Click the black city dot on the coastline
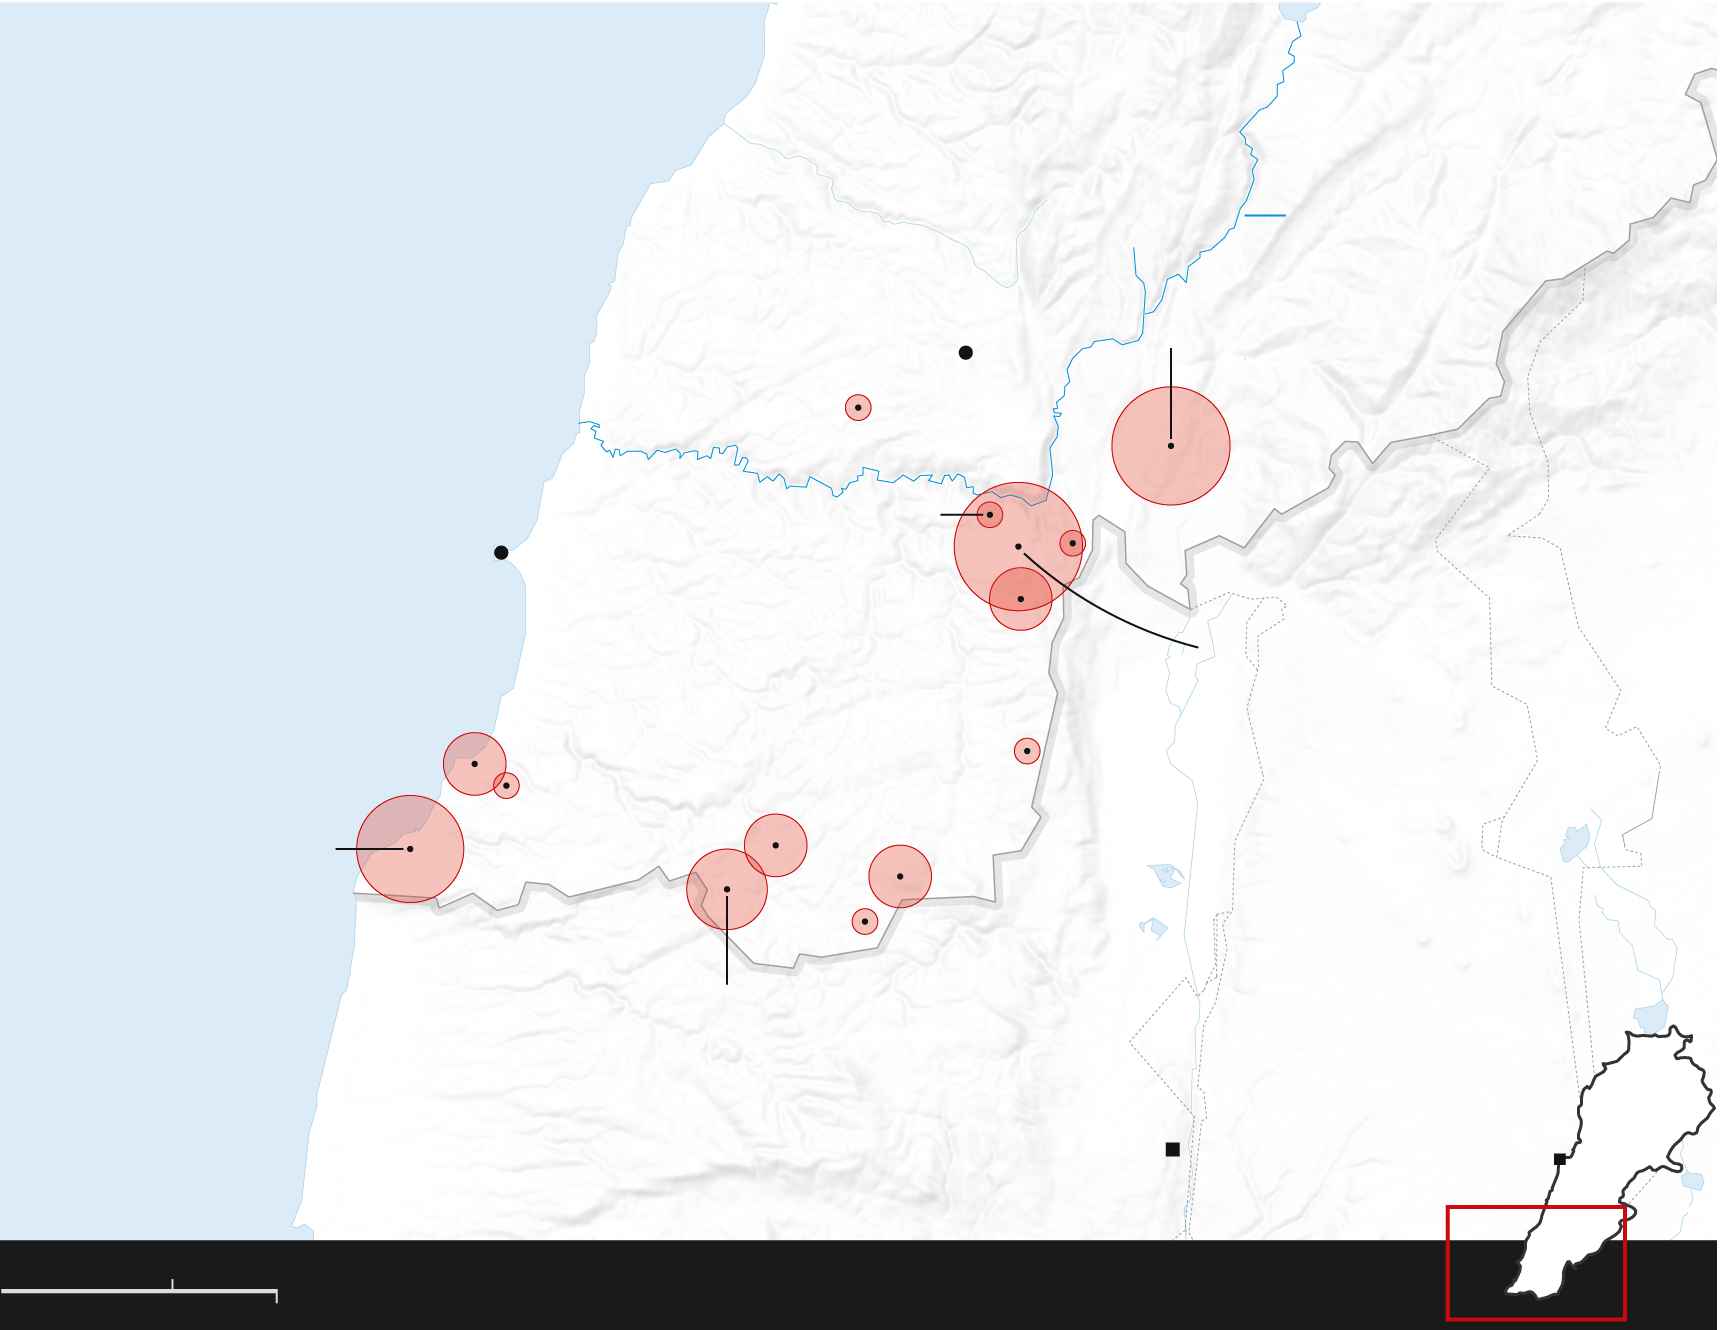This screenshot has width=1720, height=1330. point(501,553)
